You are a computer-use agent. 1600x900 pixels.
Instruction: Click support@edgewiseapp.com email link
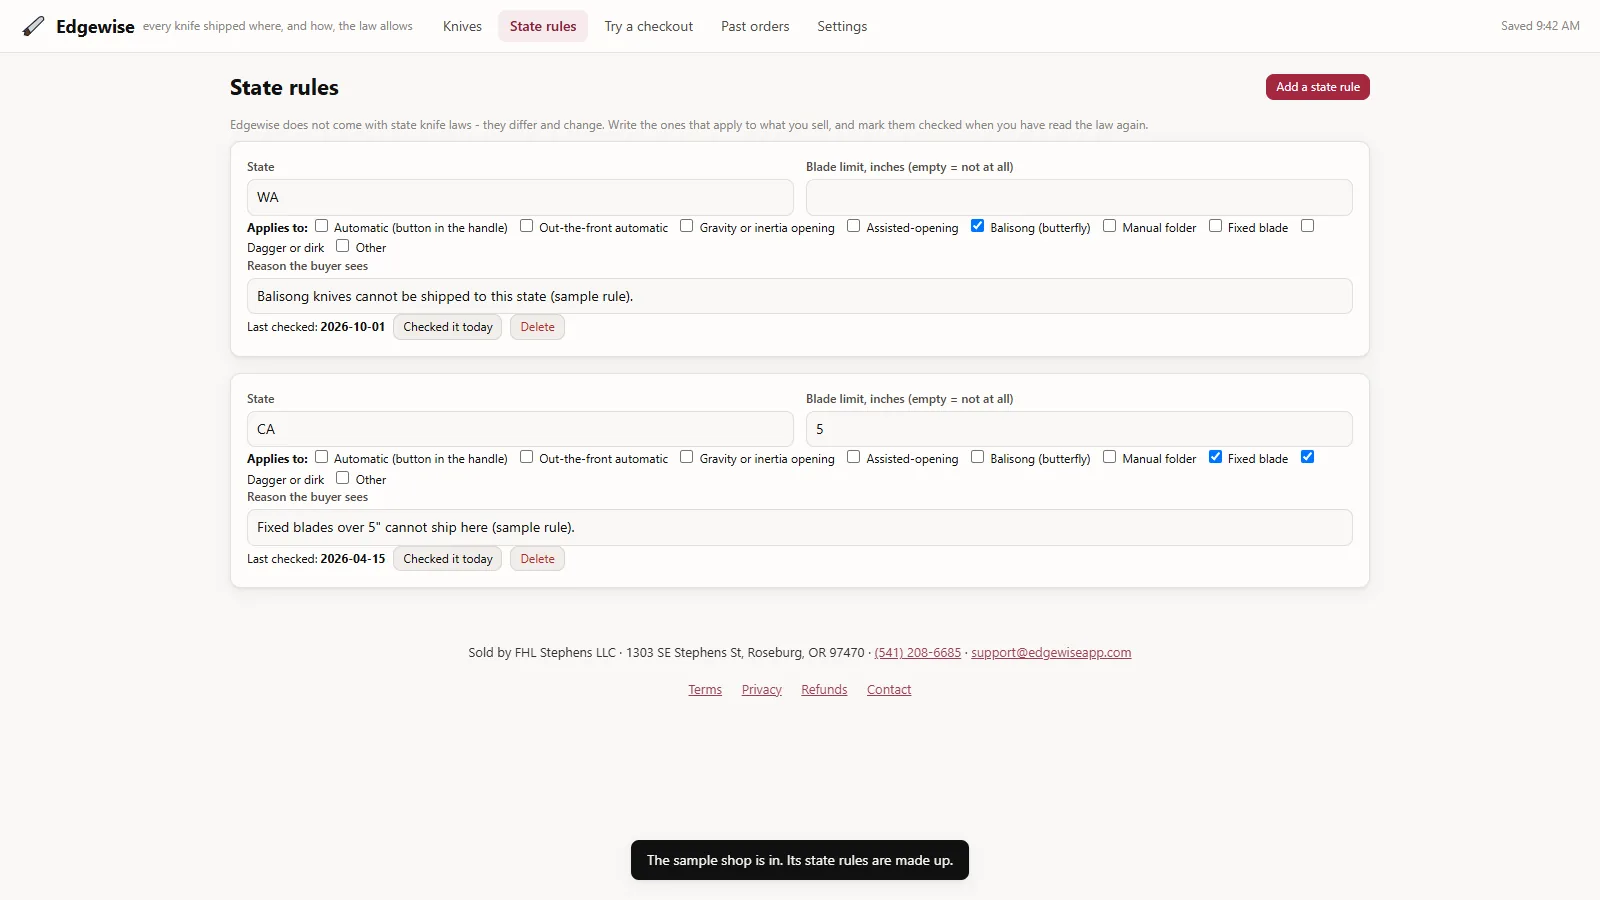[1051, 653]
